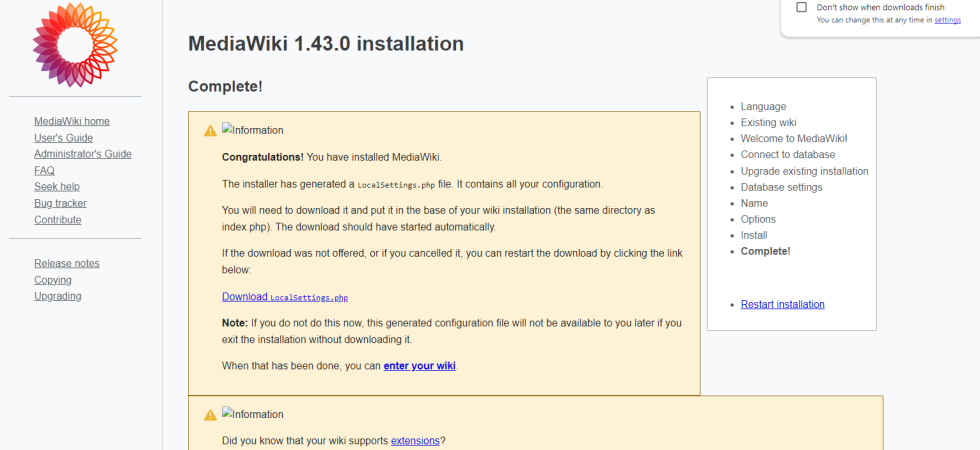980x450 pixels.
Task: Click the "enter your wiki" link
Action: tap(419, 366)
